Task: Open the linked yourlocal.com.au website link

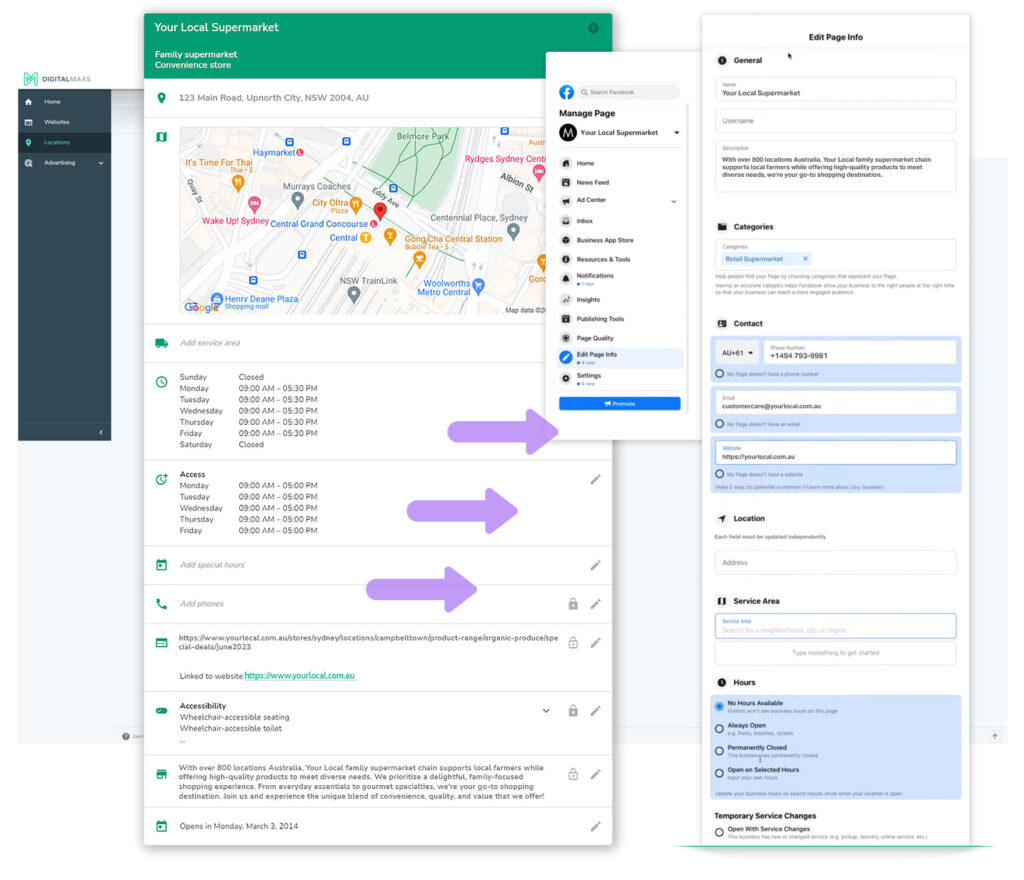Action: click(x=300, y=676)
